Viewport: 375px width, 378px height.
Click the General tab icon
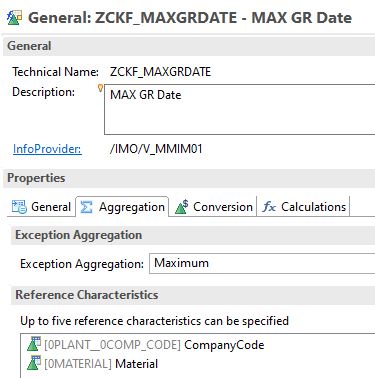click(19, 207)
